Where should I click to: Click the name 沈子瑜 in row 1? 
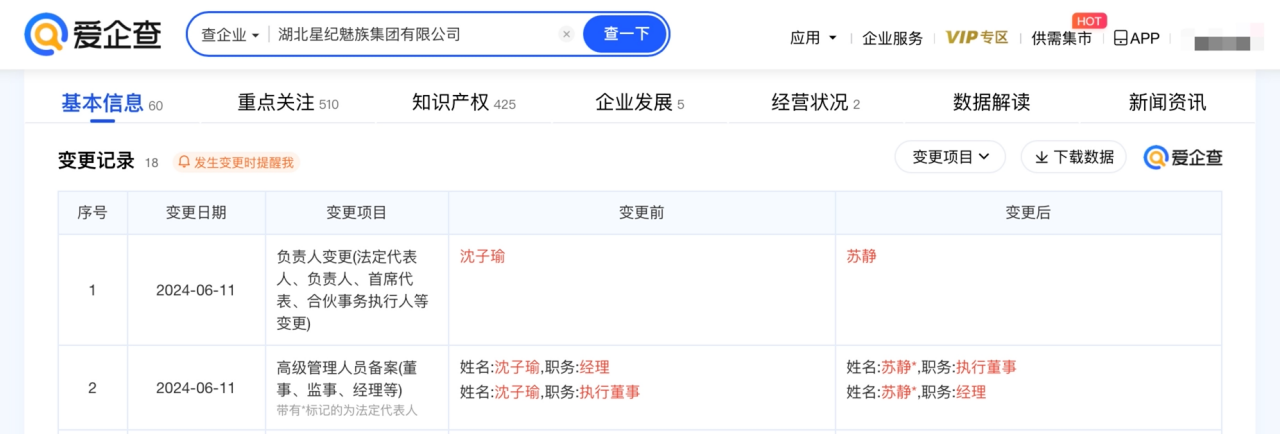click(x=482, y=256)
